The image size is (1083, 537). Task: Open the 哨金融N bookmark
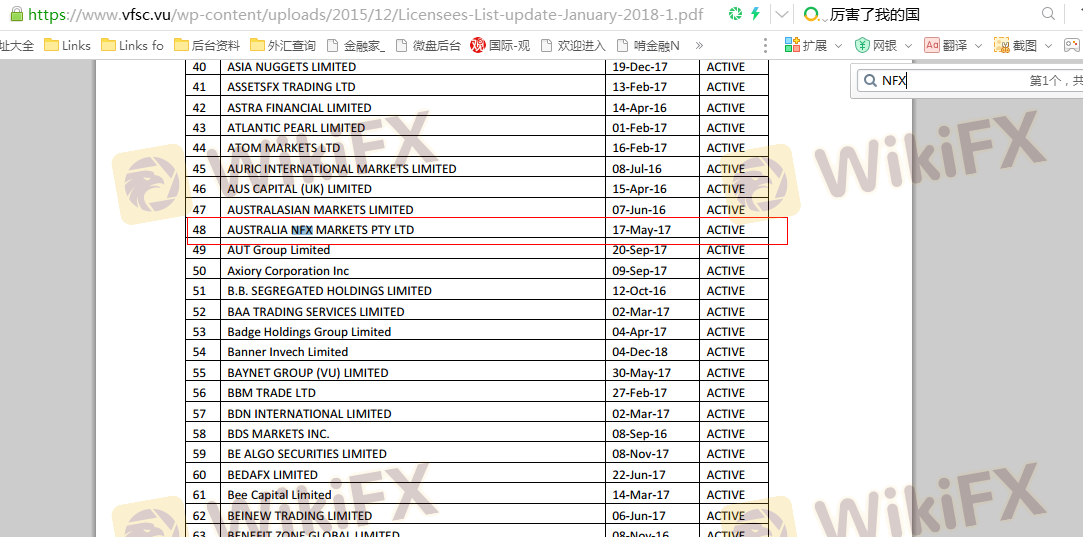coord(647,46)
